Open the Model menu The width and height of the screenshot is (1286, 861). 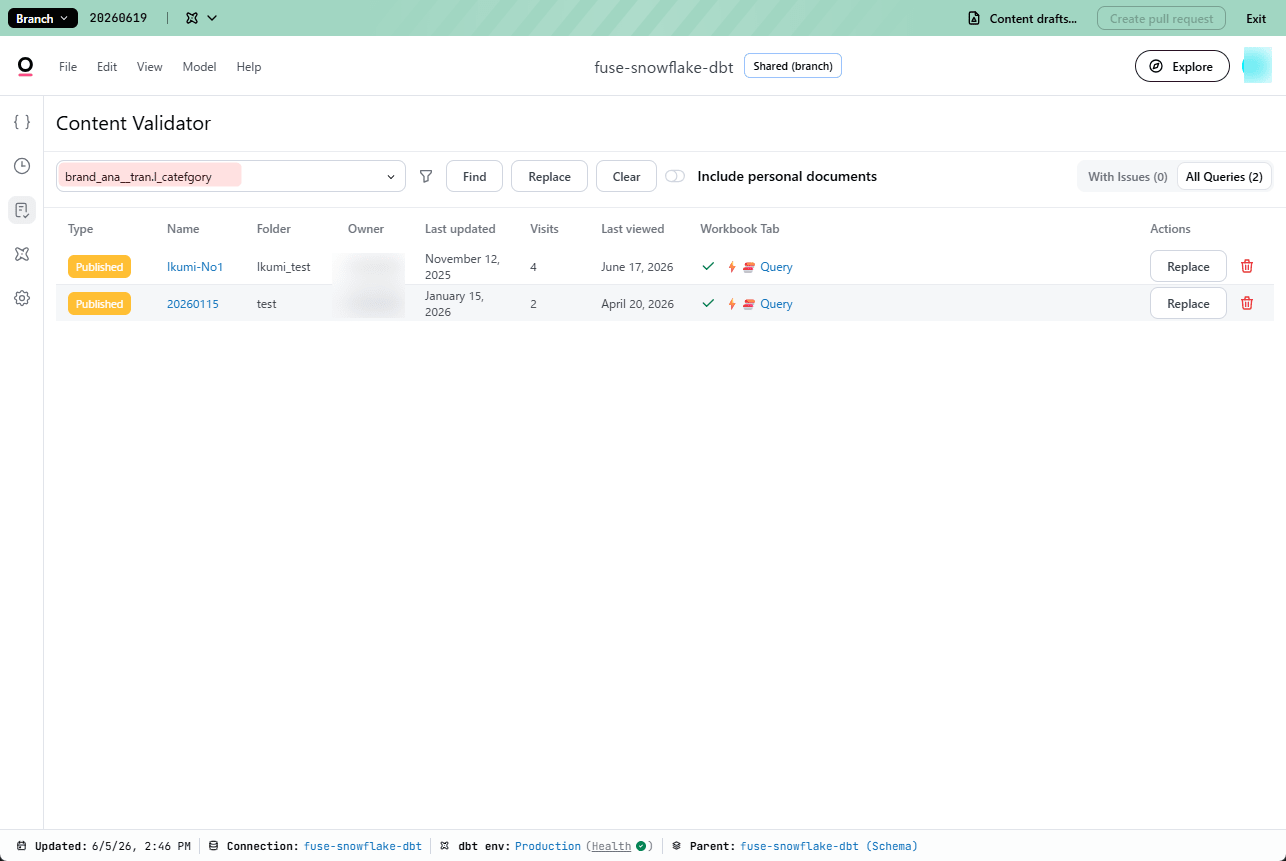(199, 67)
